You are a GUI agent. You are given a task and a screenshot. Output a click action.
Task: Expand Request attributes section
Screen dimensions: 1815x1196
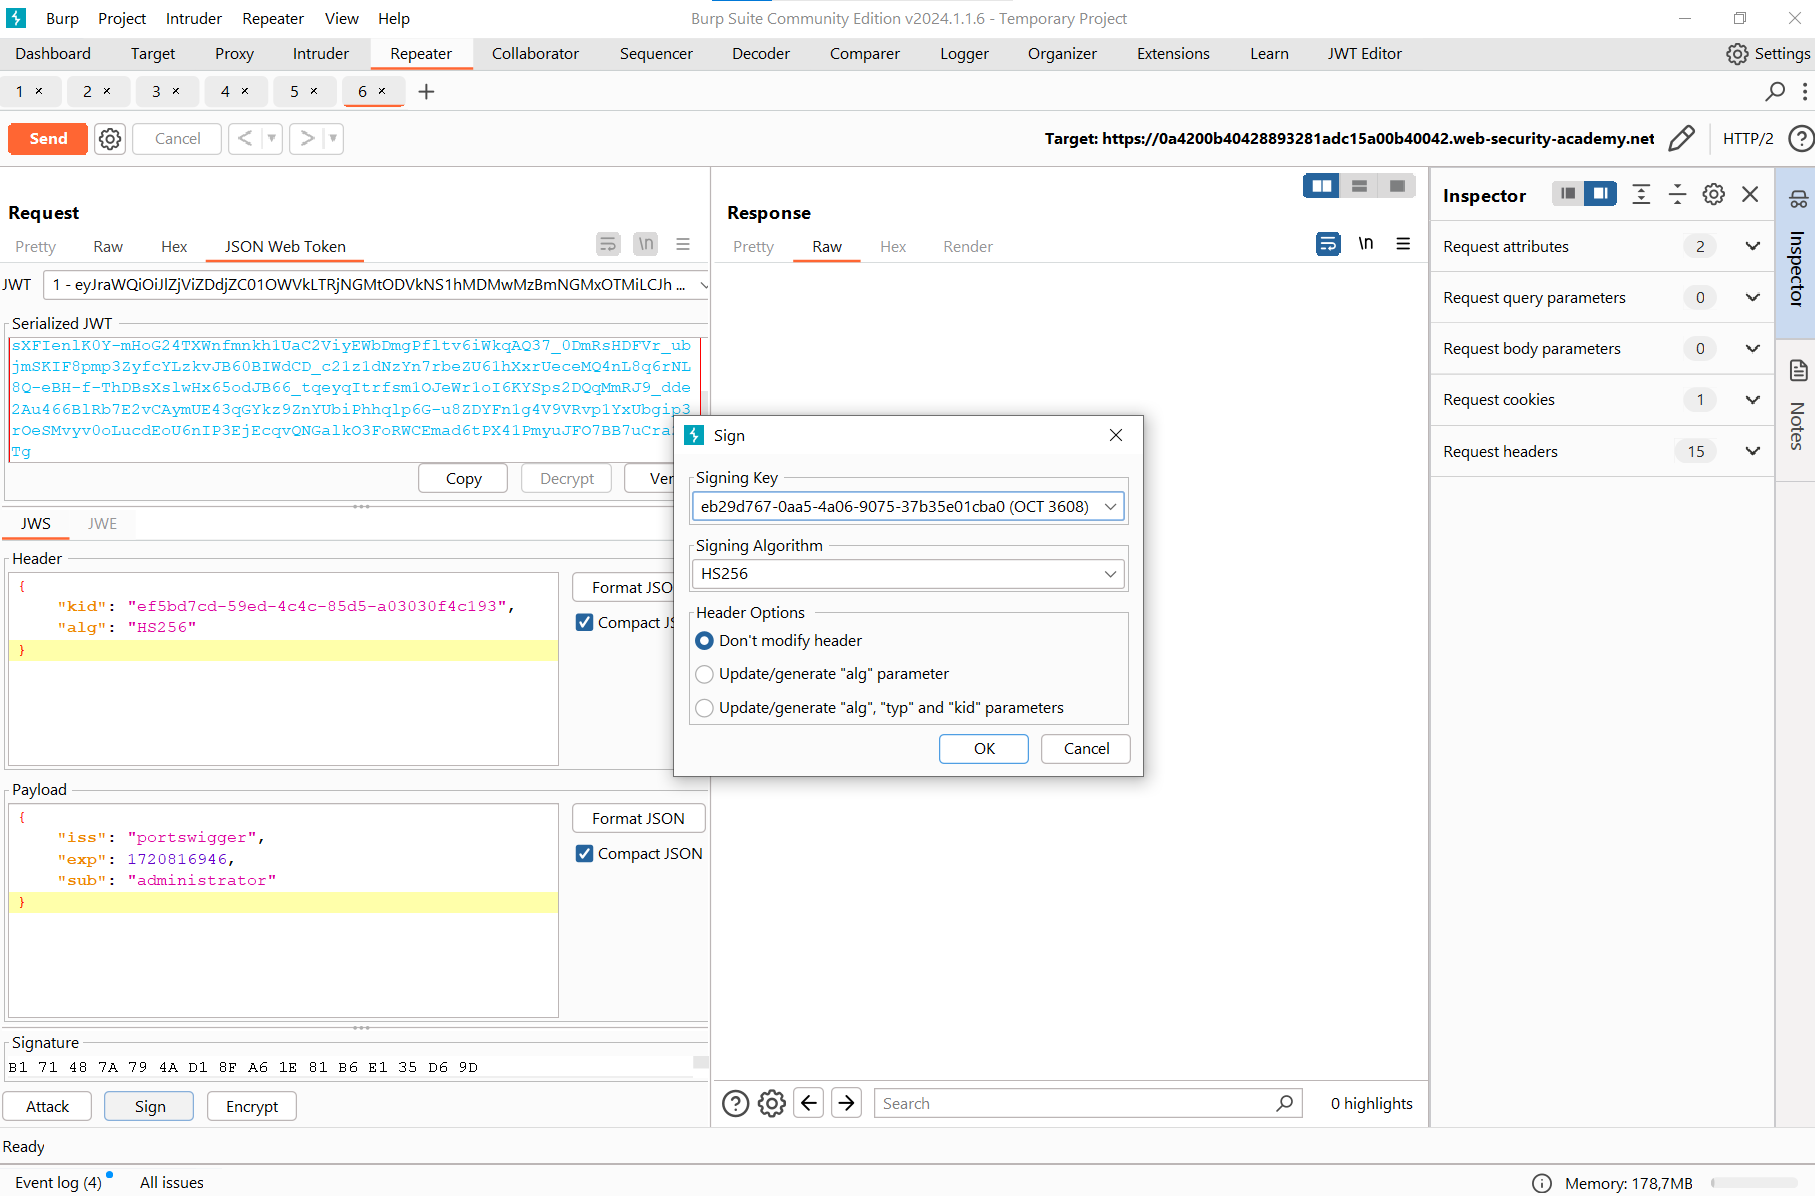click(1752, 246)
